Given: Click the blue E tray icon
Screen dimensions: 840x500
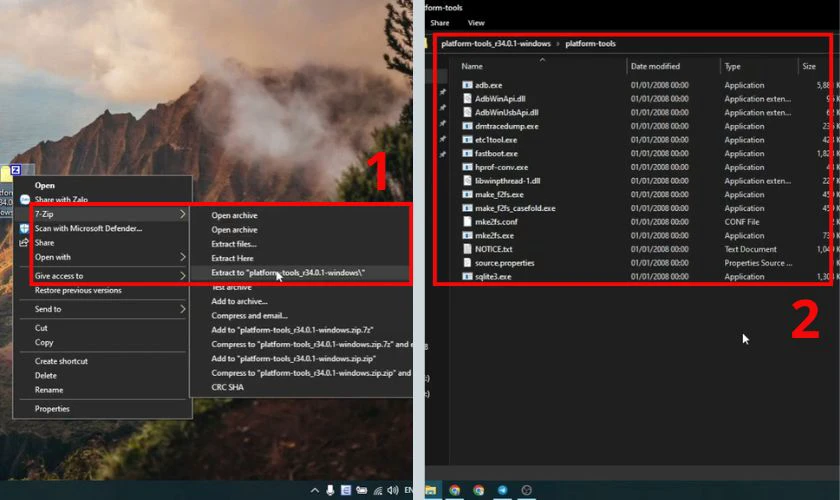Looking at the screenshot, I should [x=346, y=490].
